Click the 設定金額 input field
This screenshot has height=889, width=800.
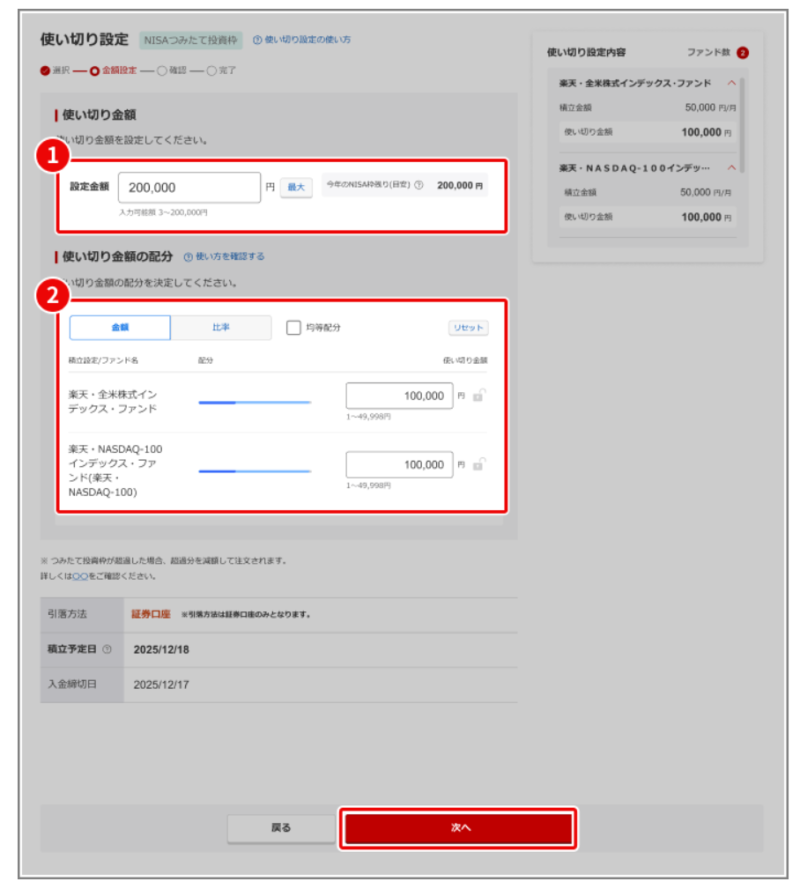click(189, 187)
